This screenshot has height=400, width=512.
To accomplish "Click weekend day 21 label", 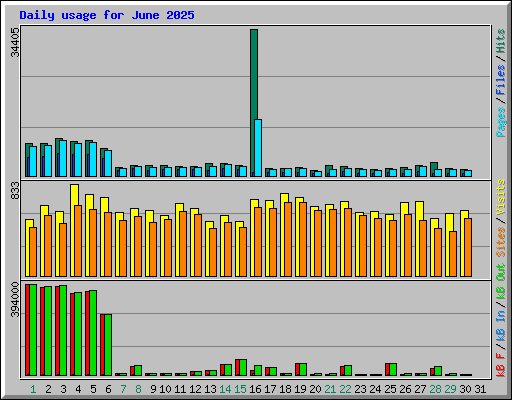I will pyautogui.click(x=330, y=389).
